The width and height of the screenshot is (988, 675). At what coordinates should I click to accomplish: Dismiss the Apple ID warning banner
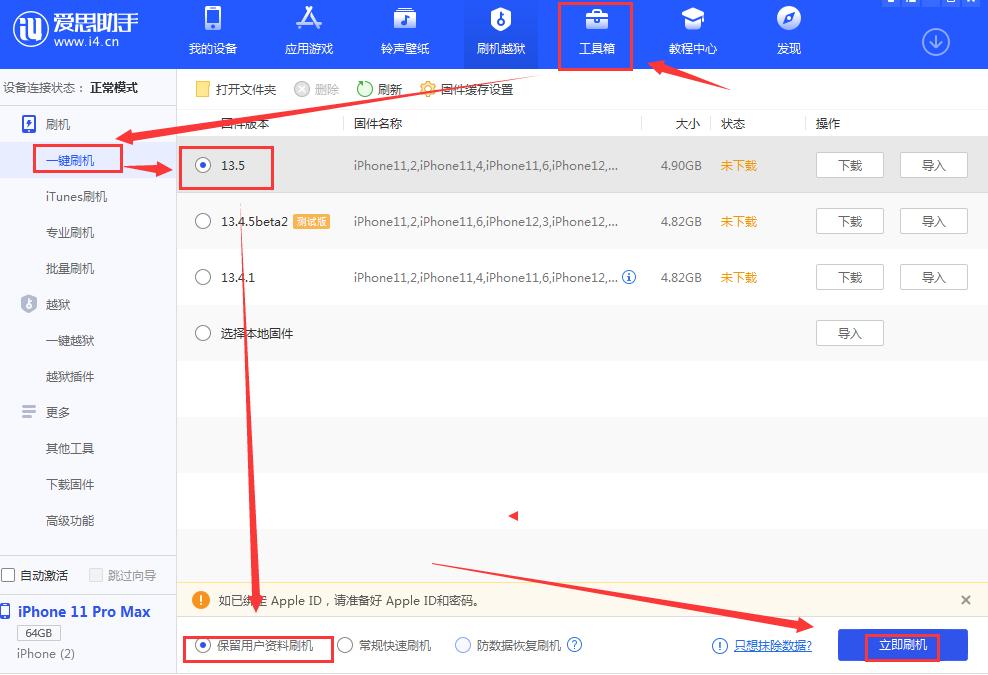[x=965, y=600]
